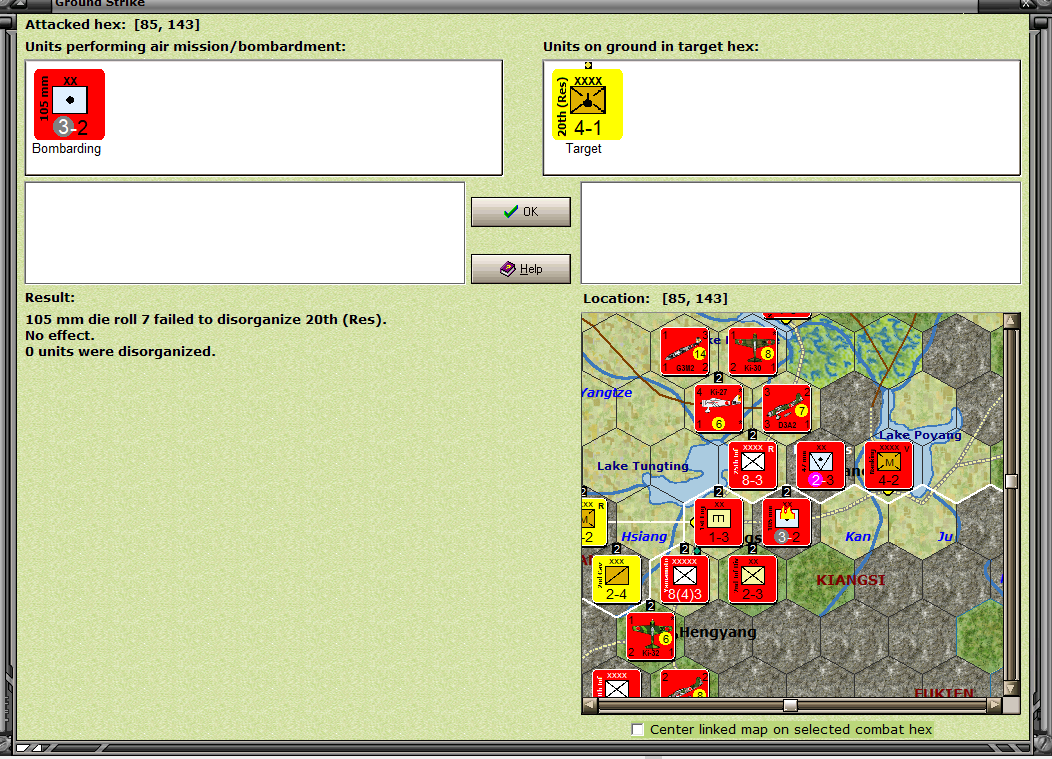Viewport: 1052px width, 759px height.
Task: Enable Center linked map on selected combat hex
Action: (637, 729)
